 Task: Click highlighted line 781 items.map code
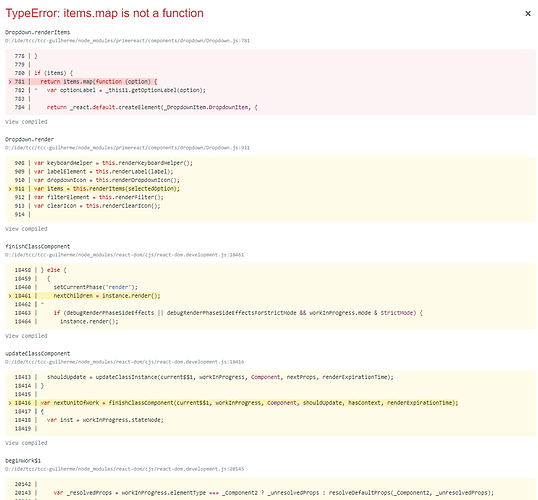[x=99, y=82]
